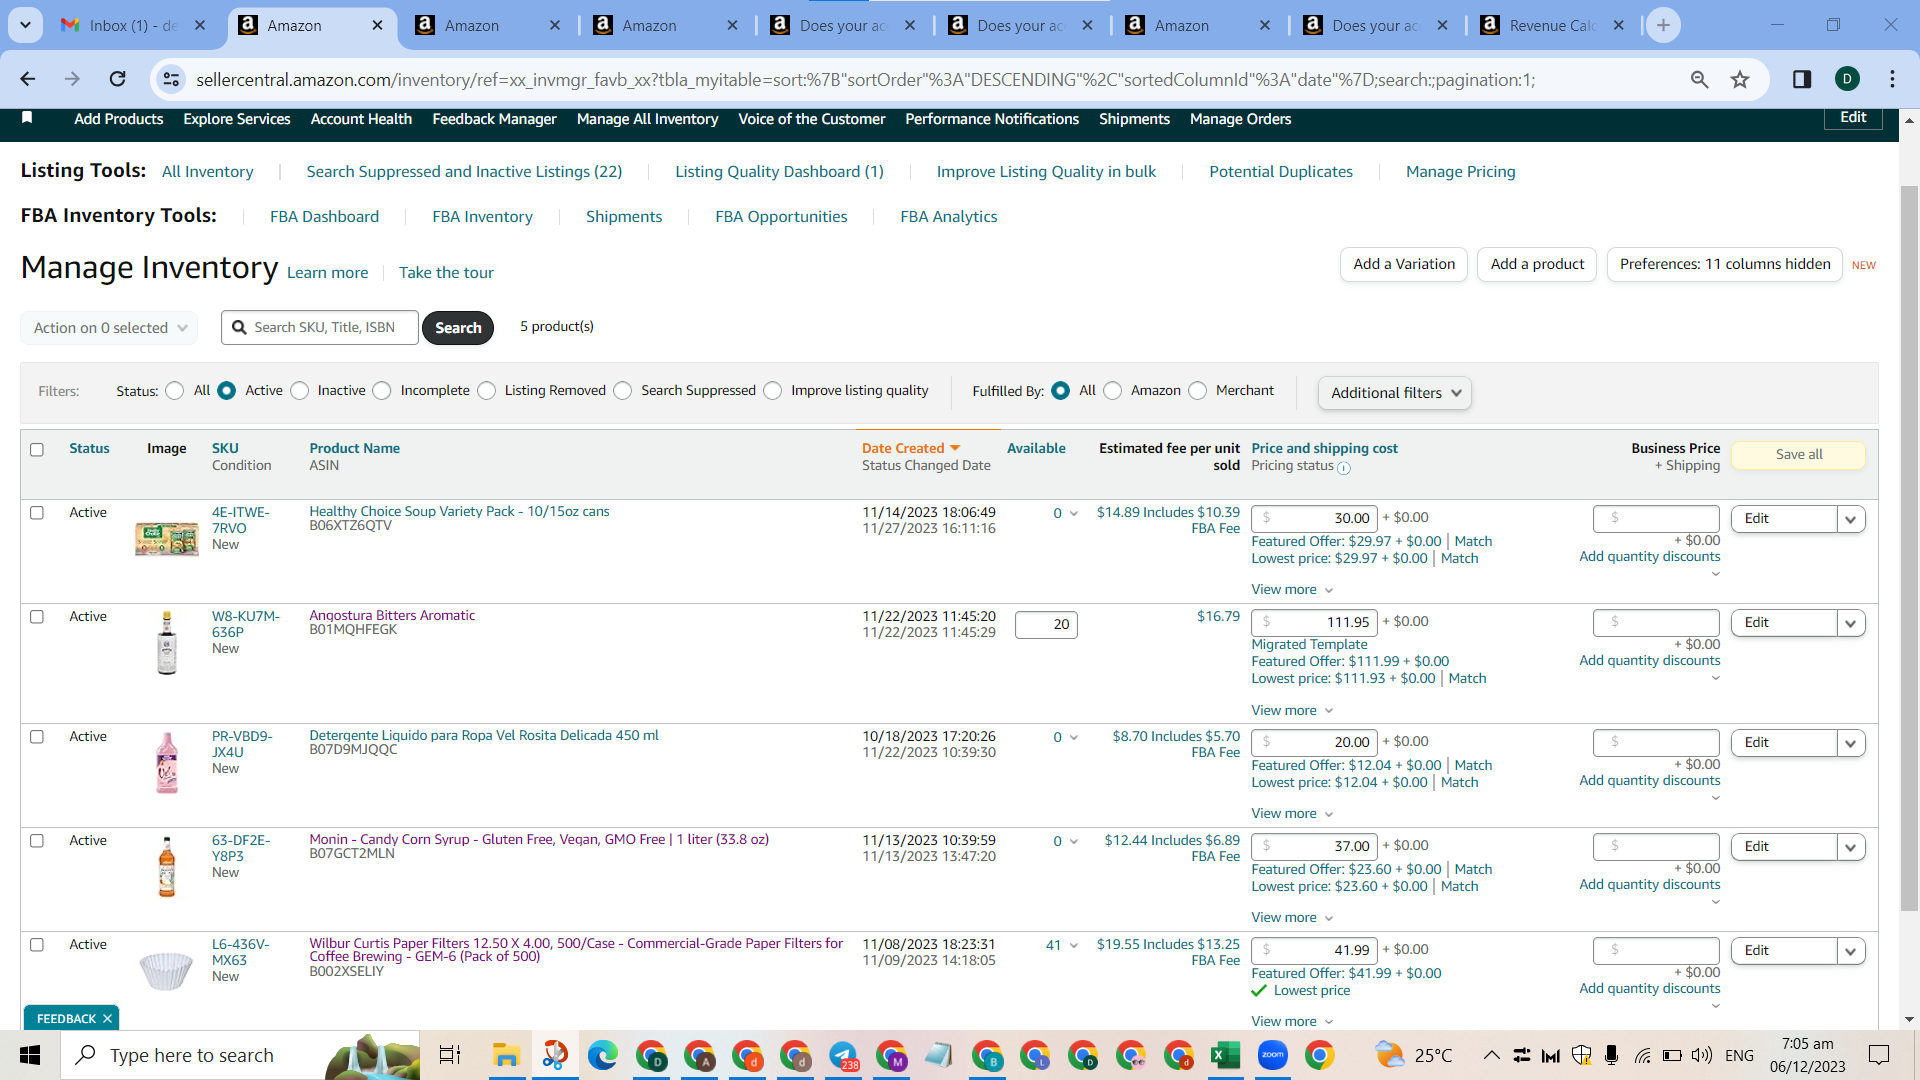Image resolution: width=1920 pixels, height=1080 pixels.
Task: Filter Fulfilled By Amazon
Action: click(1113, 391)
